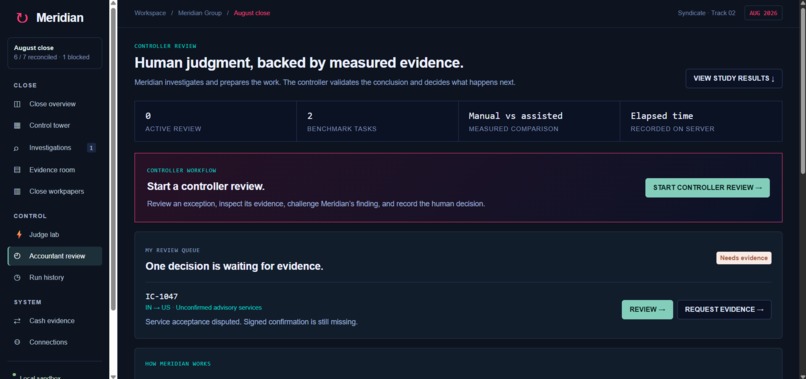The image size is (806, 379).
Task: Click the Connections icon
Action: tap(17, 342)
